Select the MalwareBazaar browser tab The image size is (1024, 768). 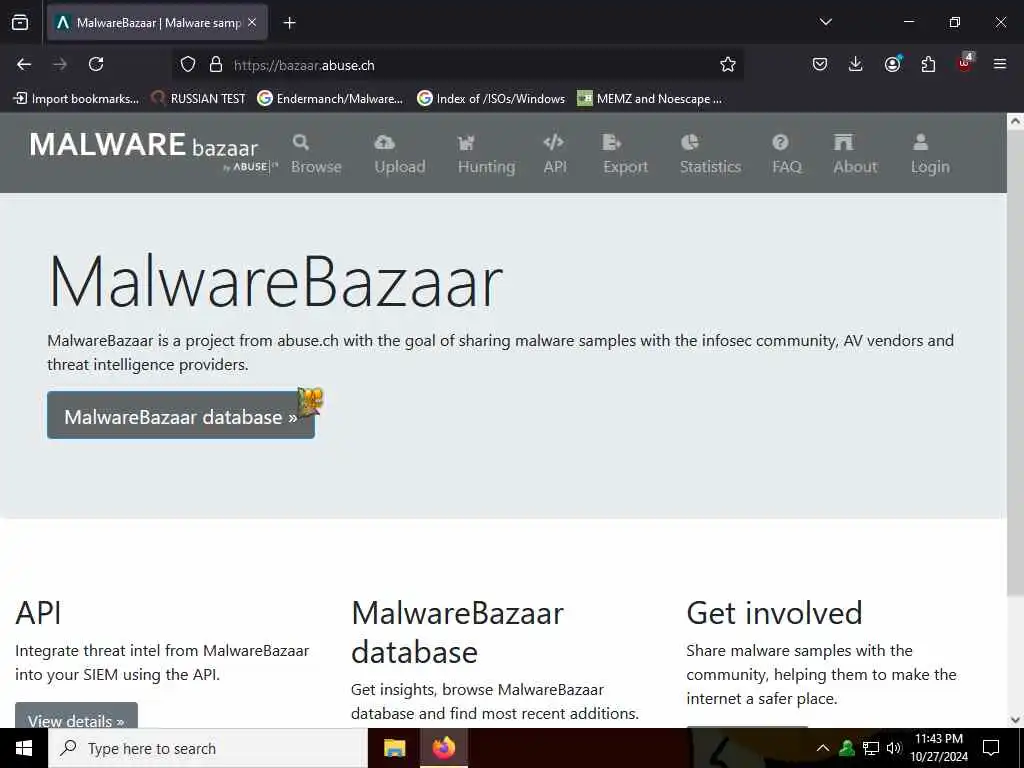157,23
